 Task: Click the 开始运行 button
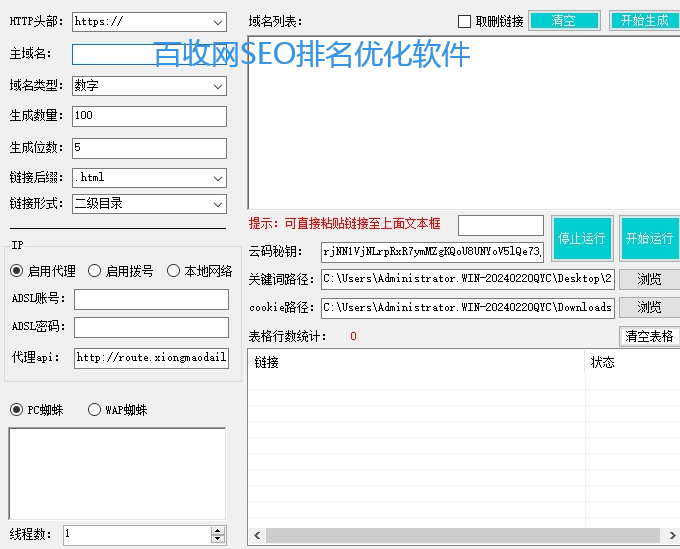click(x=649, y=239)
